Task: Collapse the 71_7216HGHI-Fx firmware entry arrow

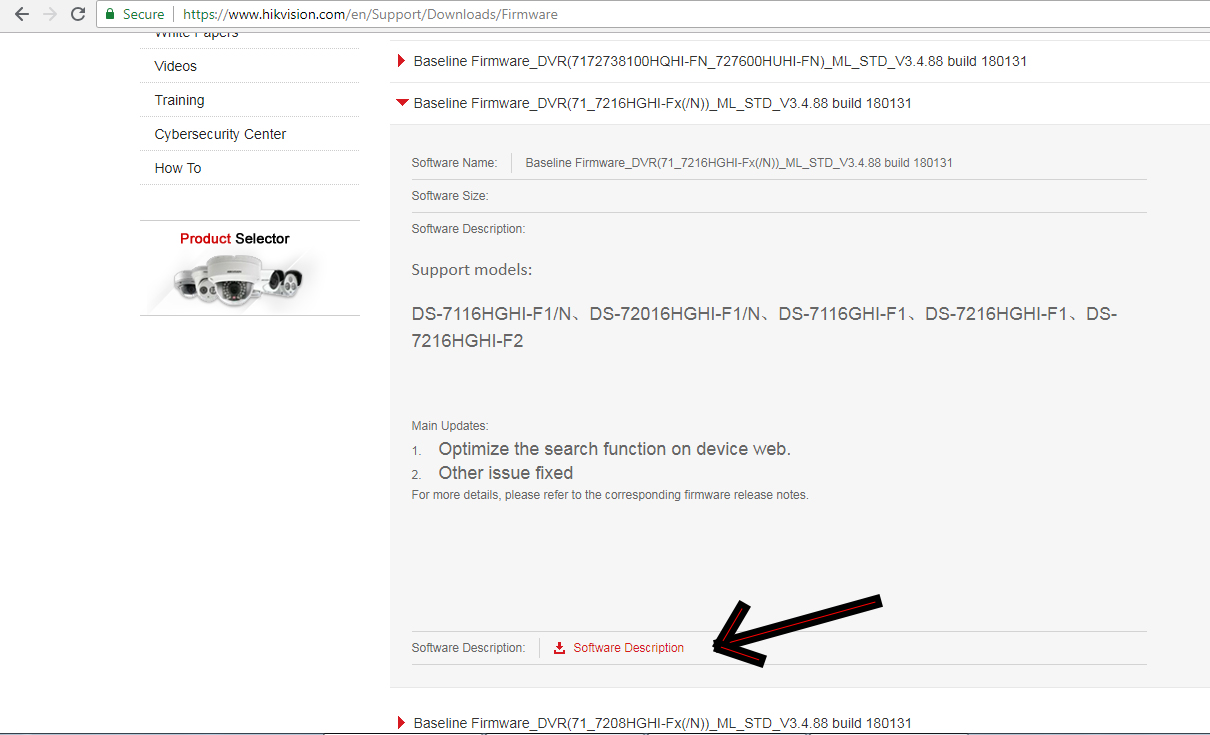Action: (402, 102)
